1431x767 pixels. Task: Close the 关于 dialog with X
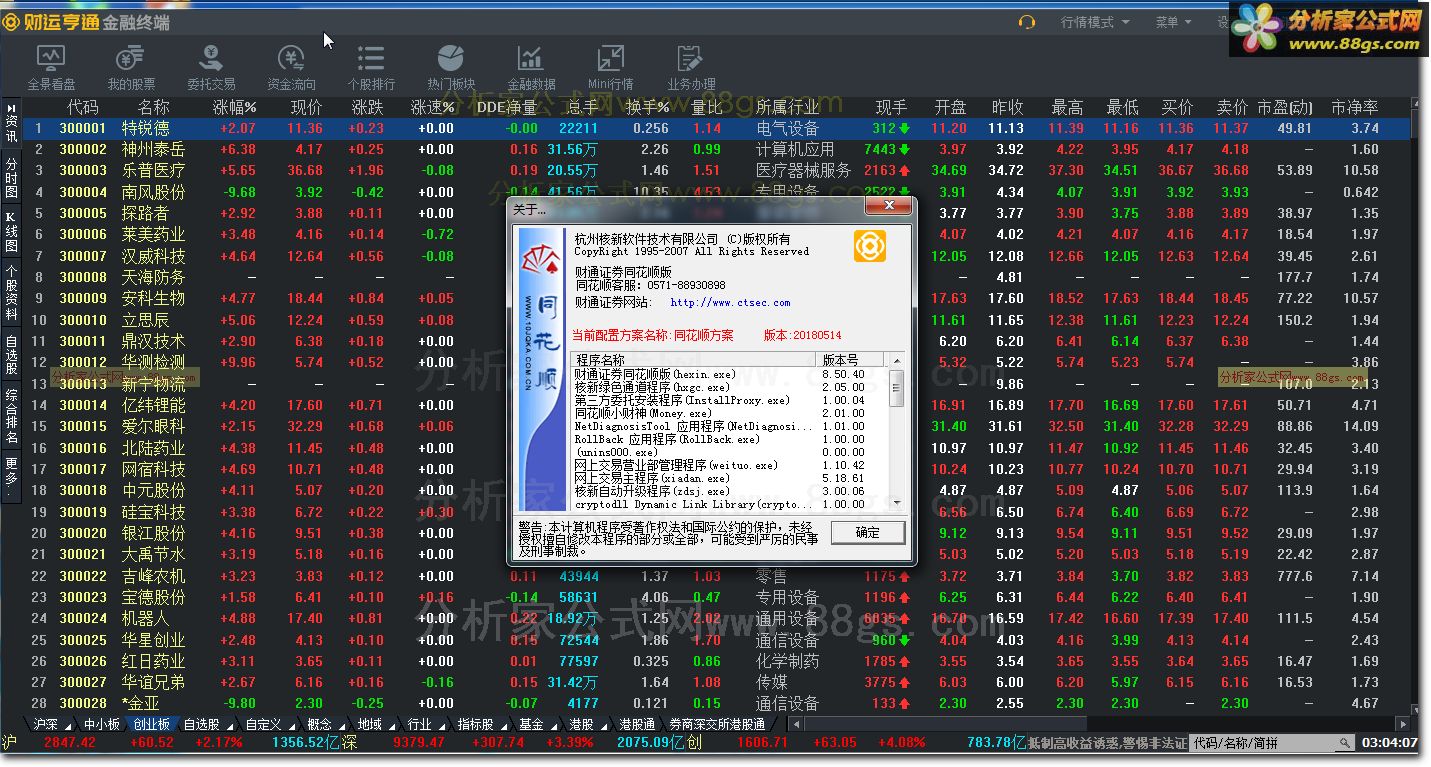click(887, 207)
